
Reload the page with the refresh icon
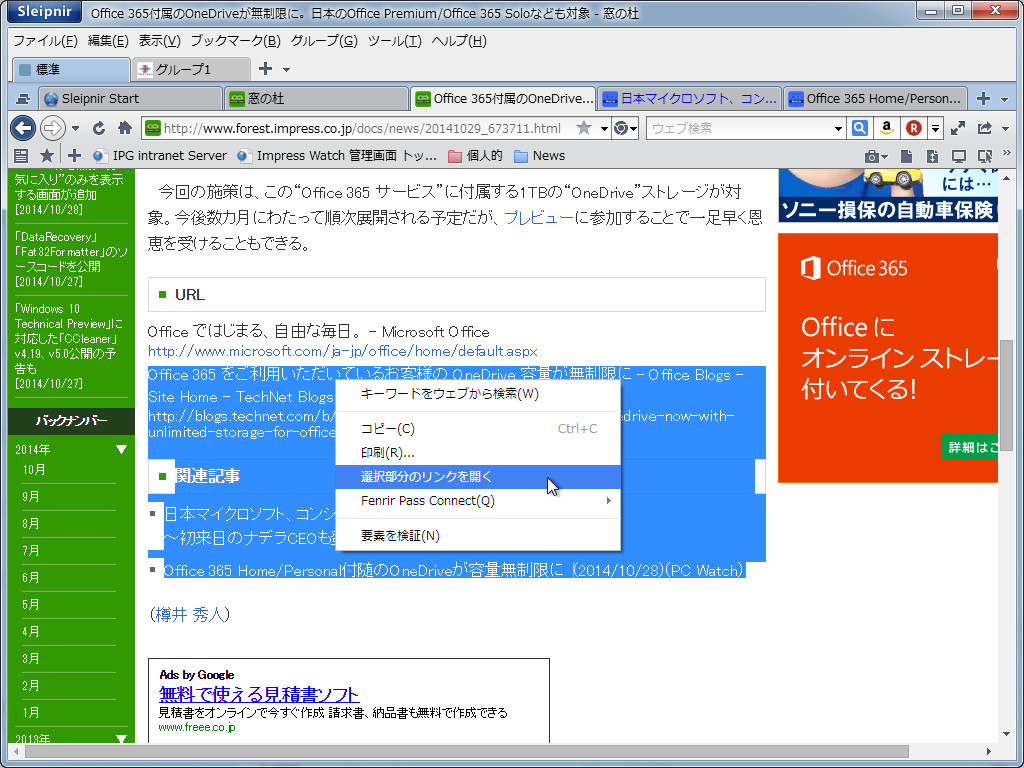tap(98, 128)
